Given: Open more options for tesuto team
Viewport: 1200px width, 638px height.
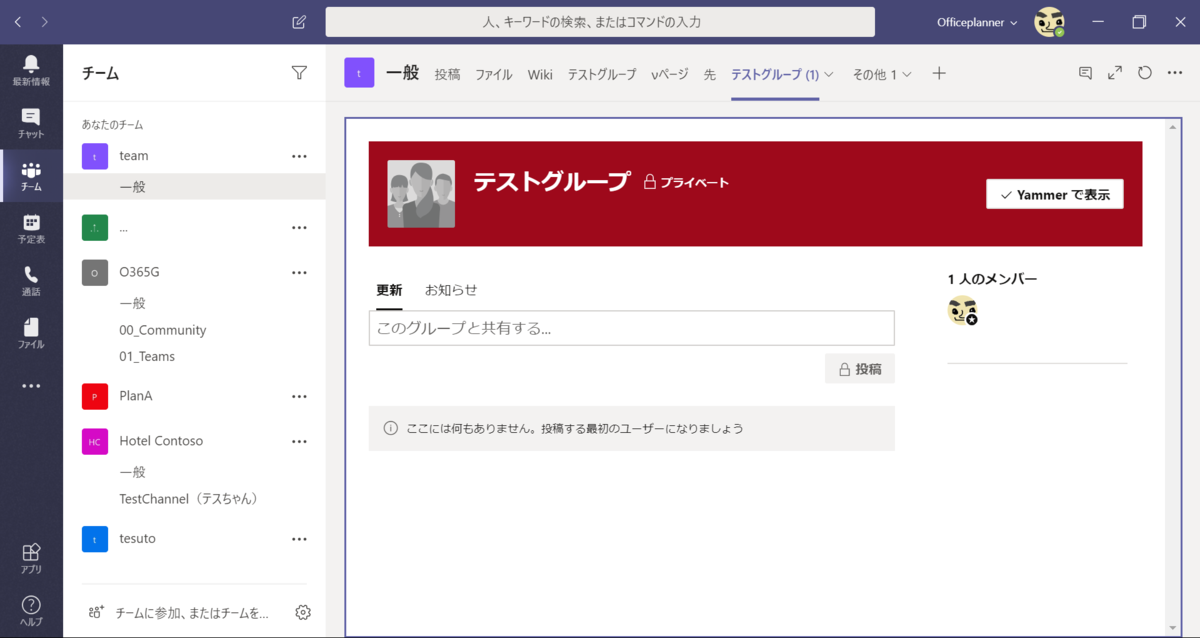Looking at the screenshot, I should 299,539.
